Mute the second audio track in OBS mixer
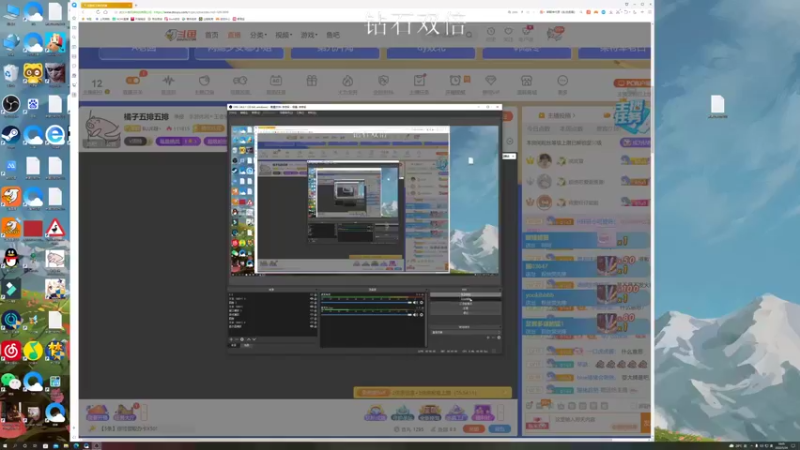This screenshot has height=450, width=800. pyautogui.click(x=415, y=315)
